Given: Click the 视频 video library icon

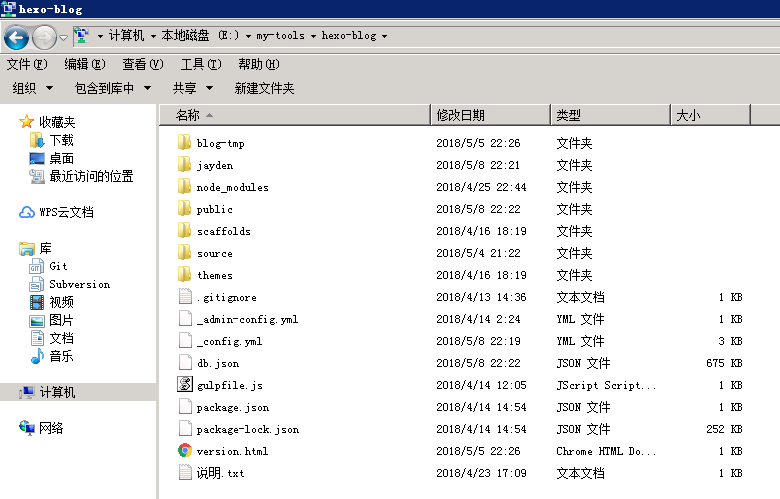Looking at the screenshot, I should click(x=37, y=302).
